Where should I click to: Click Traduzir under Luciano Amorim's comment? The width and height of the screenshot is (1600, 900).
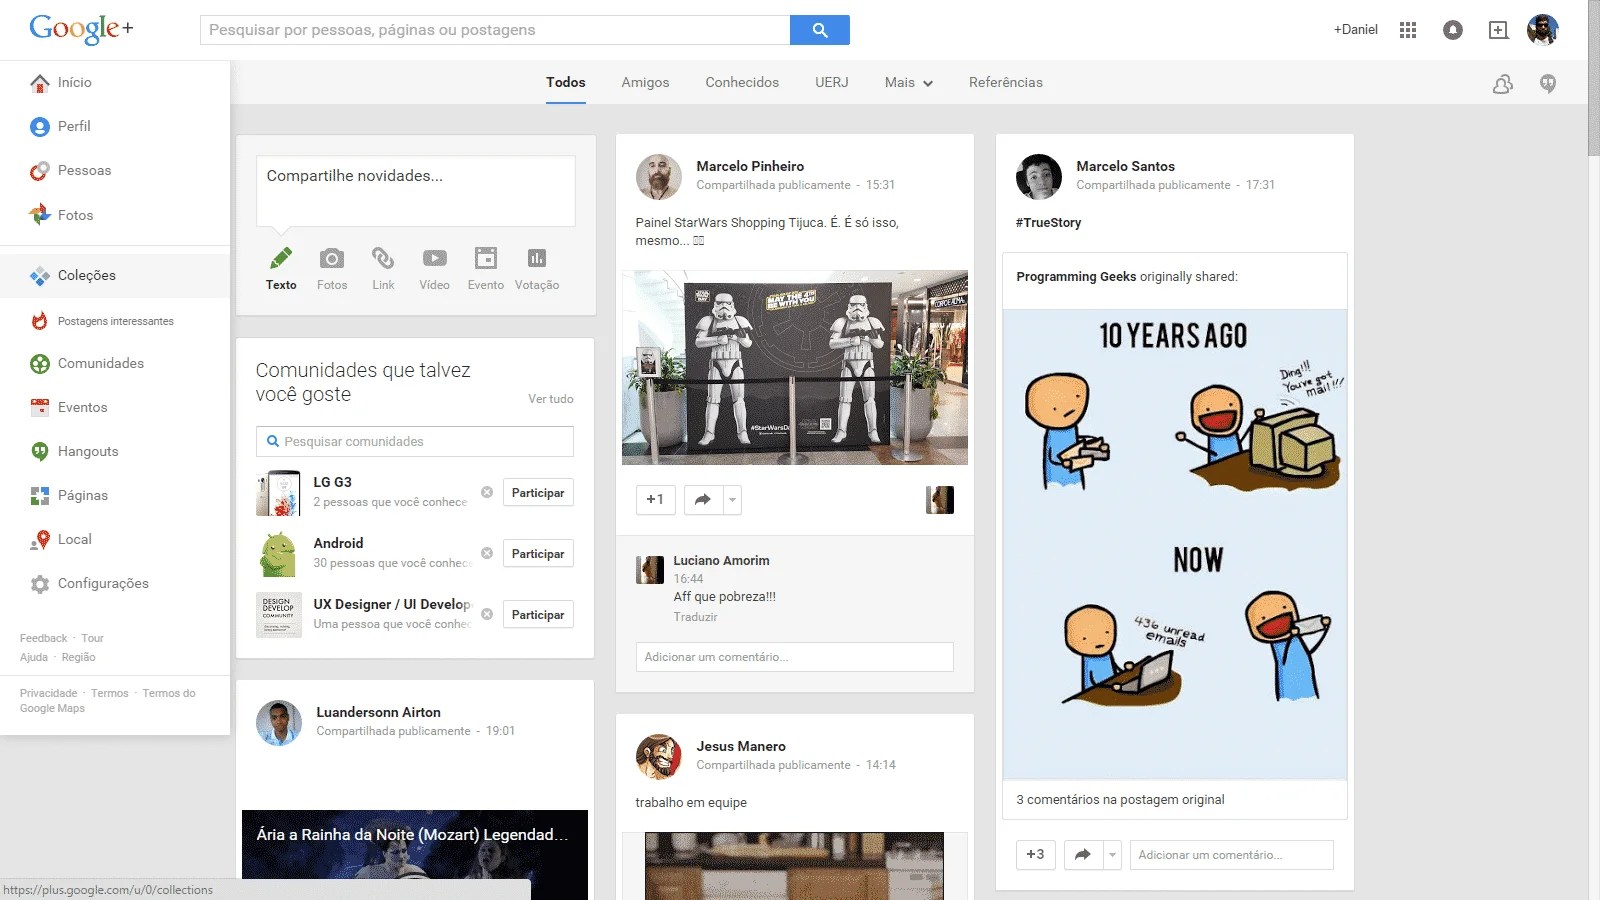(x=695, y=617)
